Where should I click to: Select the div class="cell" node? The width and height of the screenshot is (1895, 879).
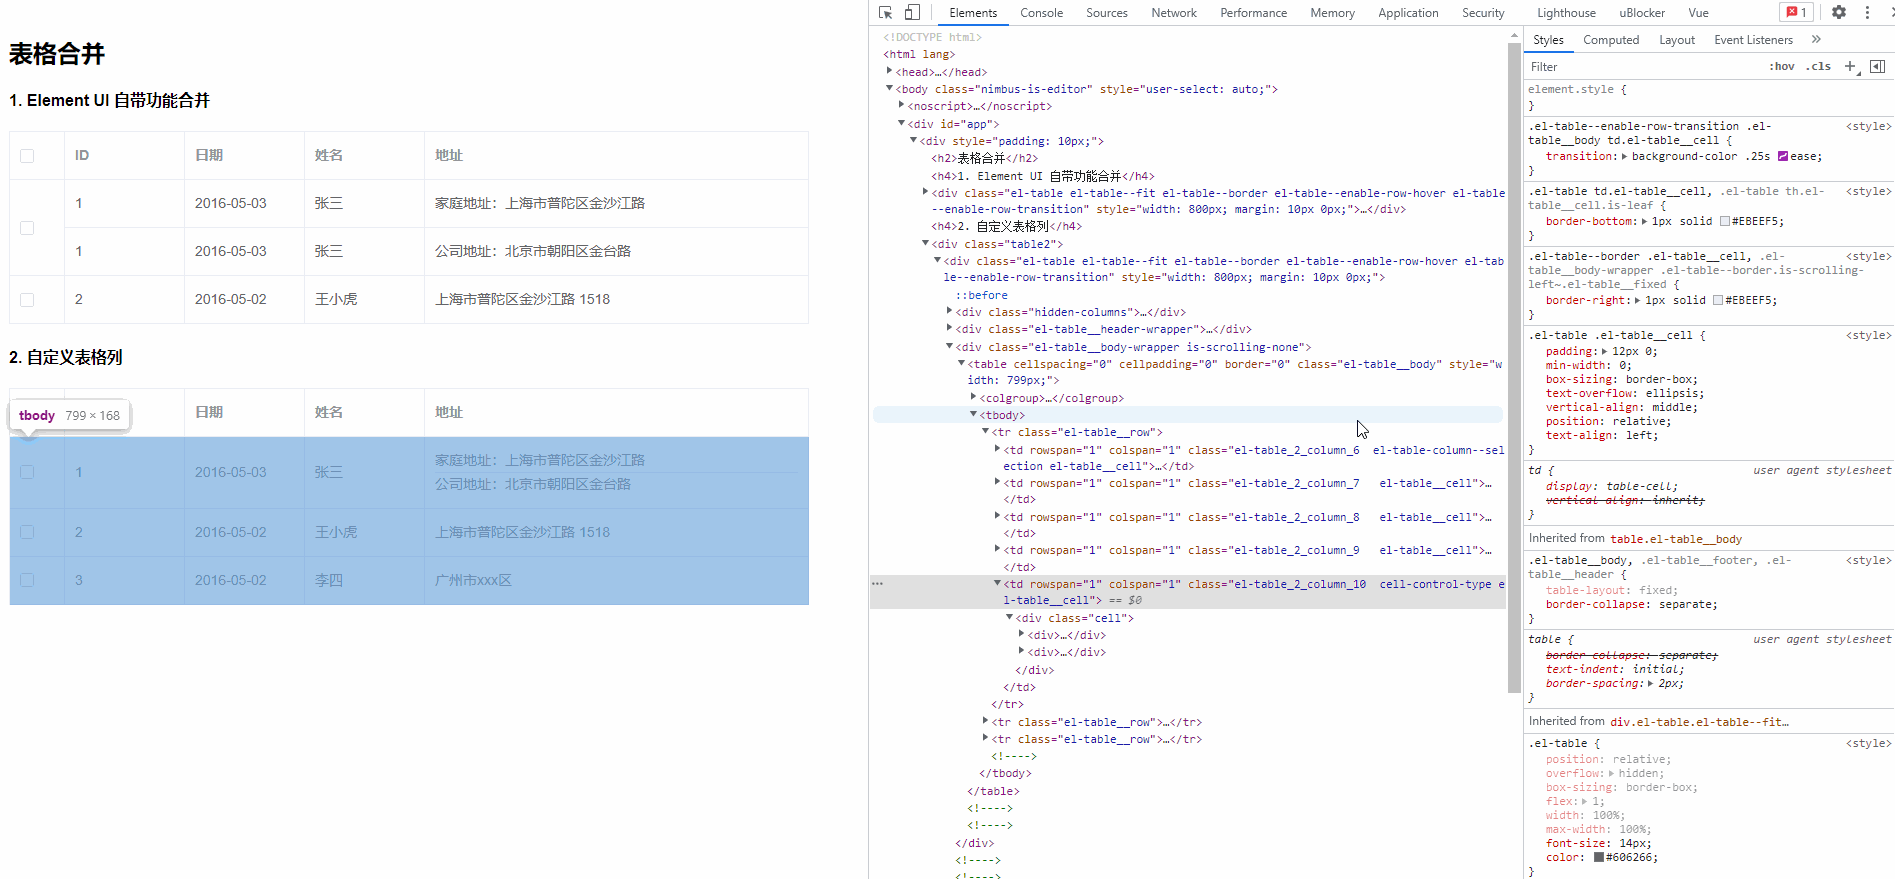pyautogui.click(x=1074, y=618)
